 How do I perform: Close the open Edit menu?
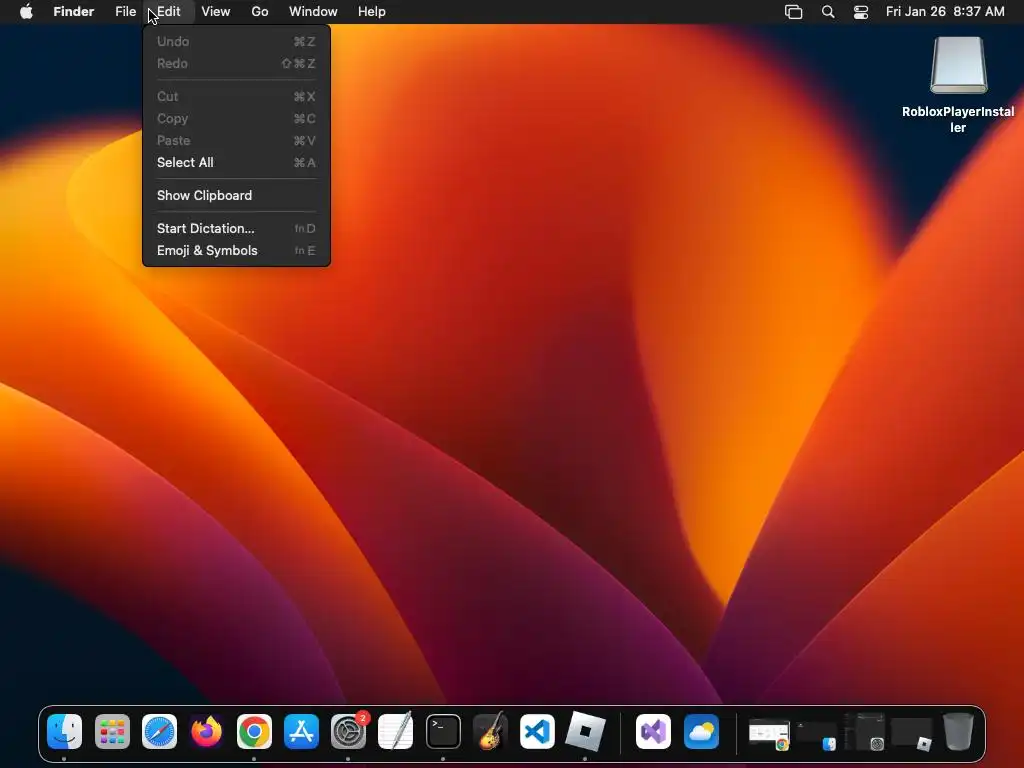pyautogui.click(x=168, y=12)
